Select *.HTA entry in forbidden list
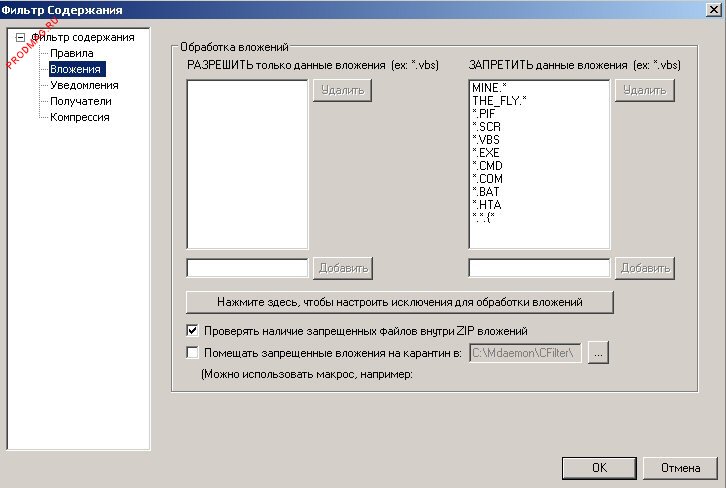726x488 pixels. (x=486, y=204)
